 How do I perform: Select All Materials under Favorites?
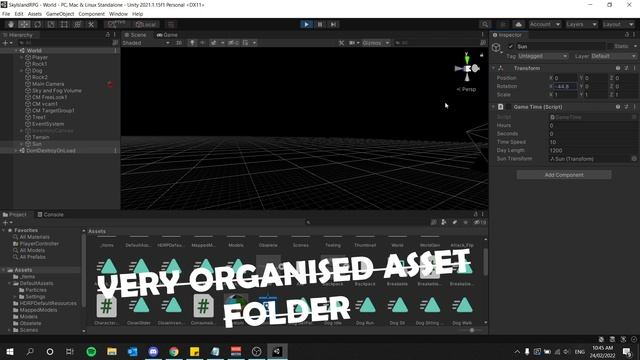tap(35, 237)
